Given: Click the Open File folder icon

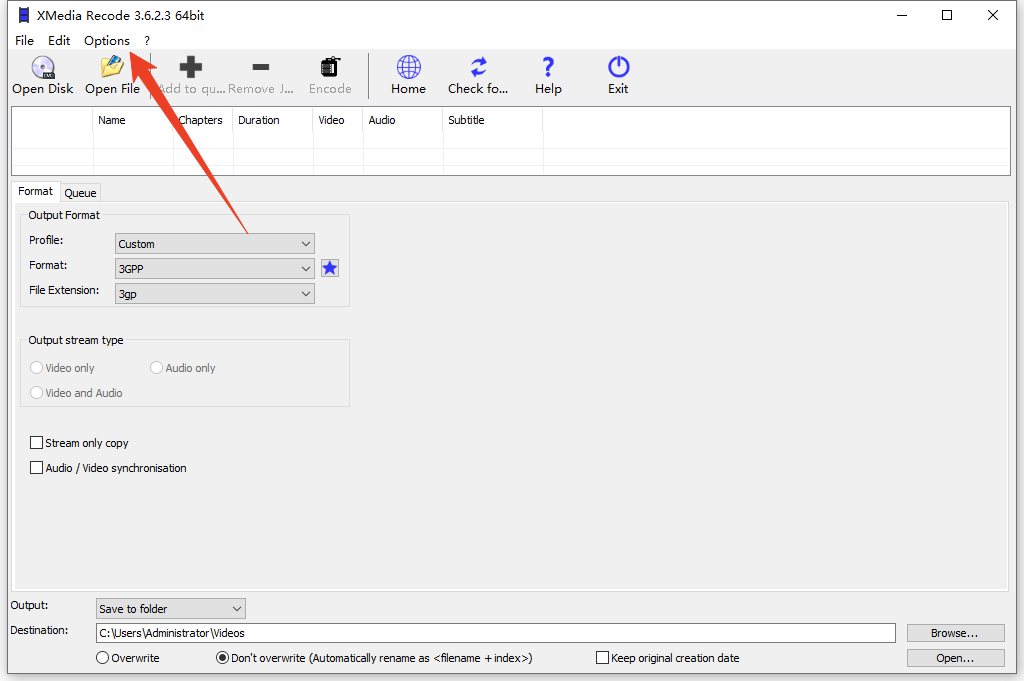Looking at the screenshot, I should click(x=112, y=68).
